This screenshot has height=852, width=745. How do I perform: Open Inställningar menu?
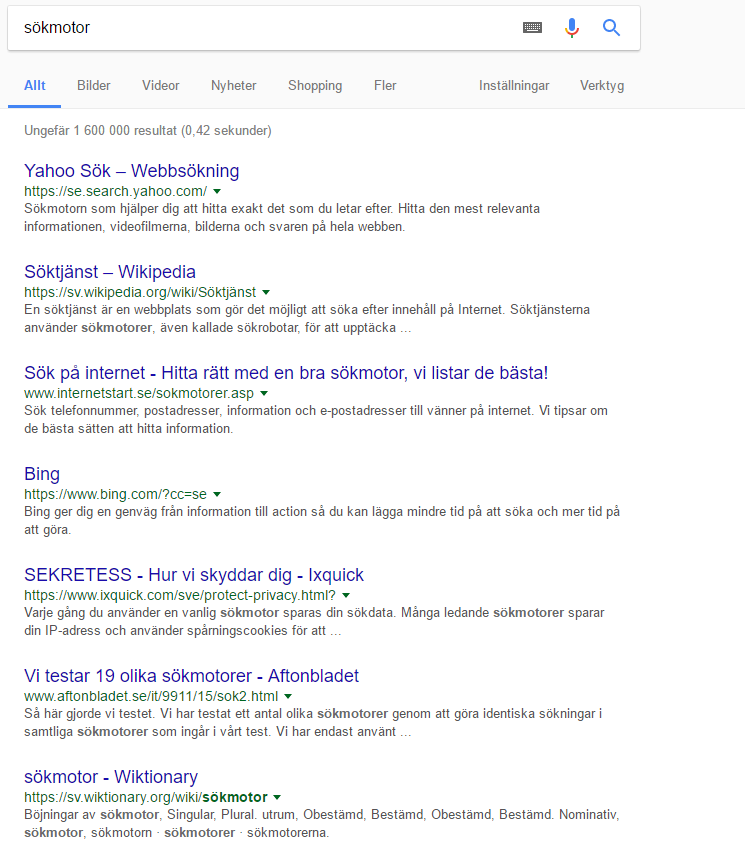514,85
